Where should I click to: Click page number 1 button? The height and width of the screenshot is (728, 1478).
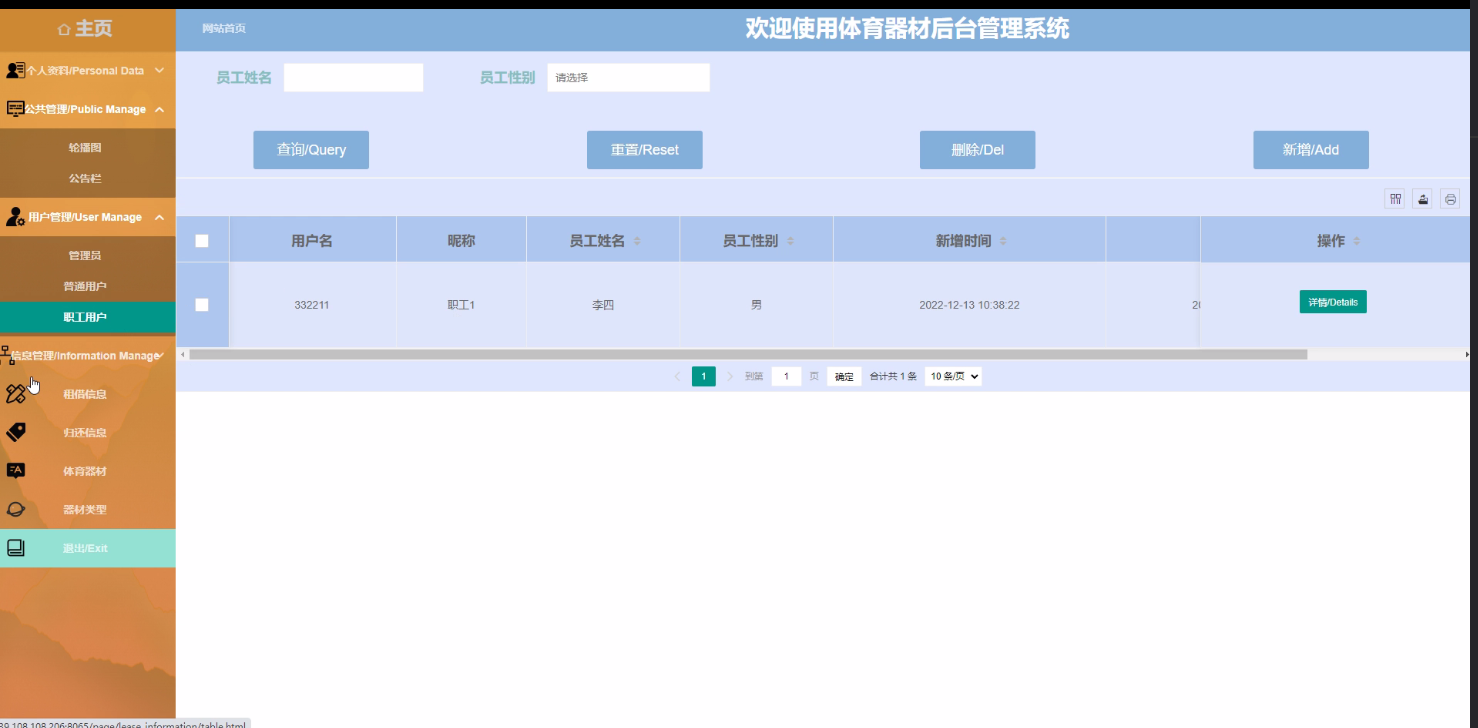coord(704,377)
